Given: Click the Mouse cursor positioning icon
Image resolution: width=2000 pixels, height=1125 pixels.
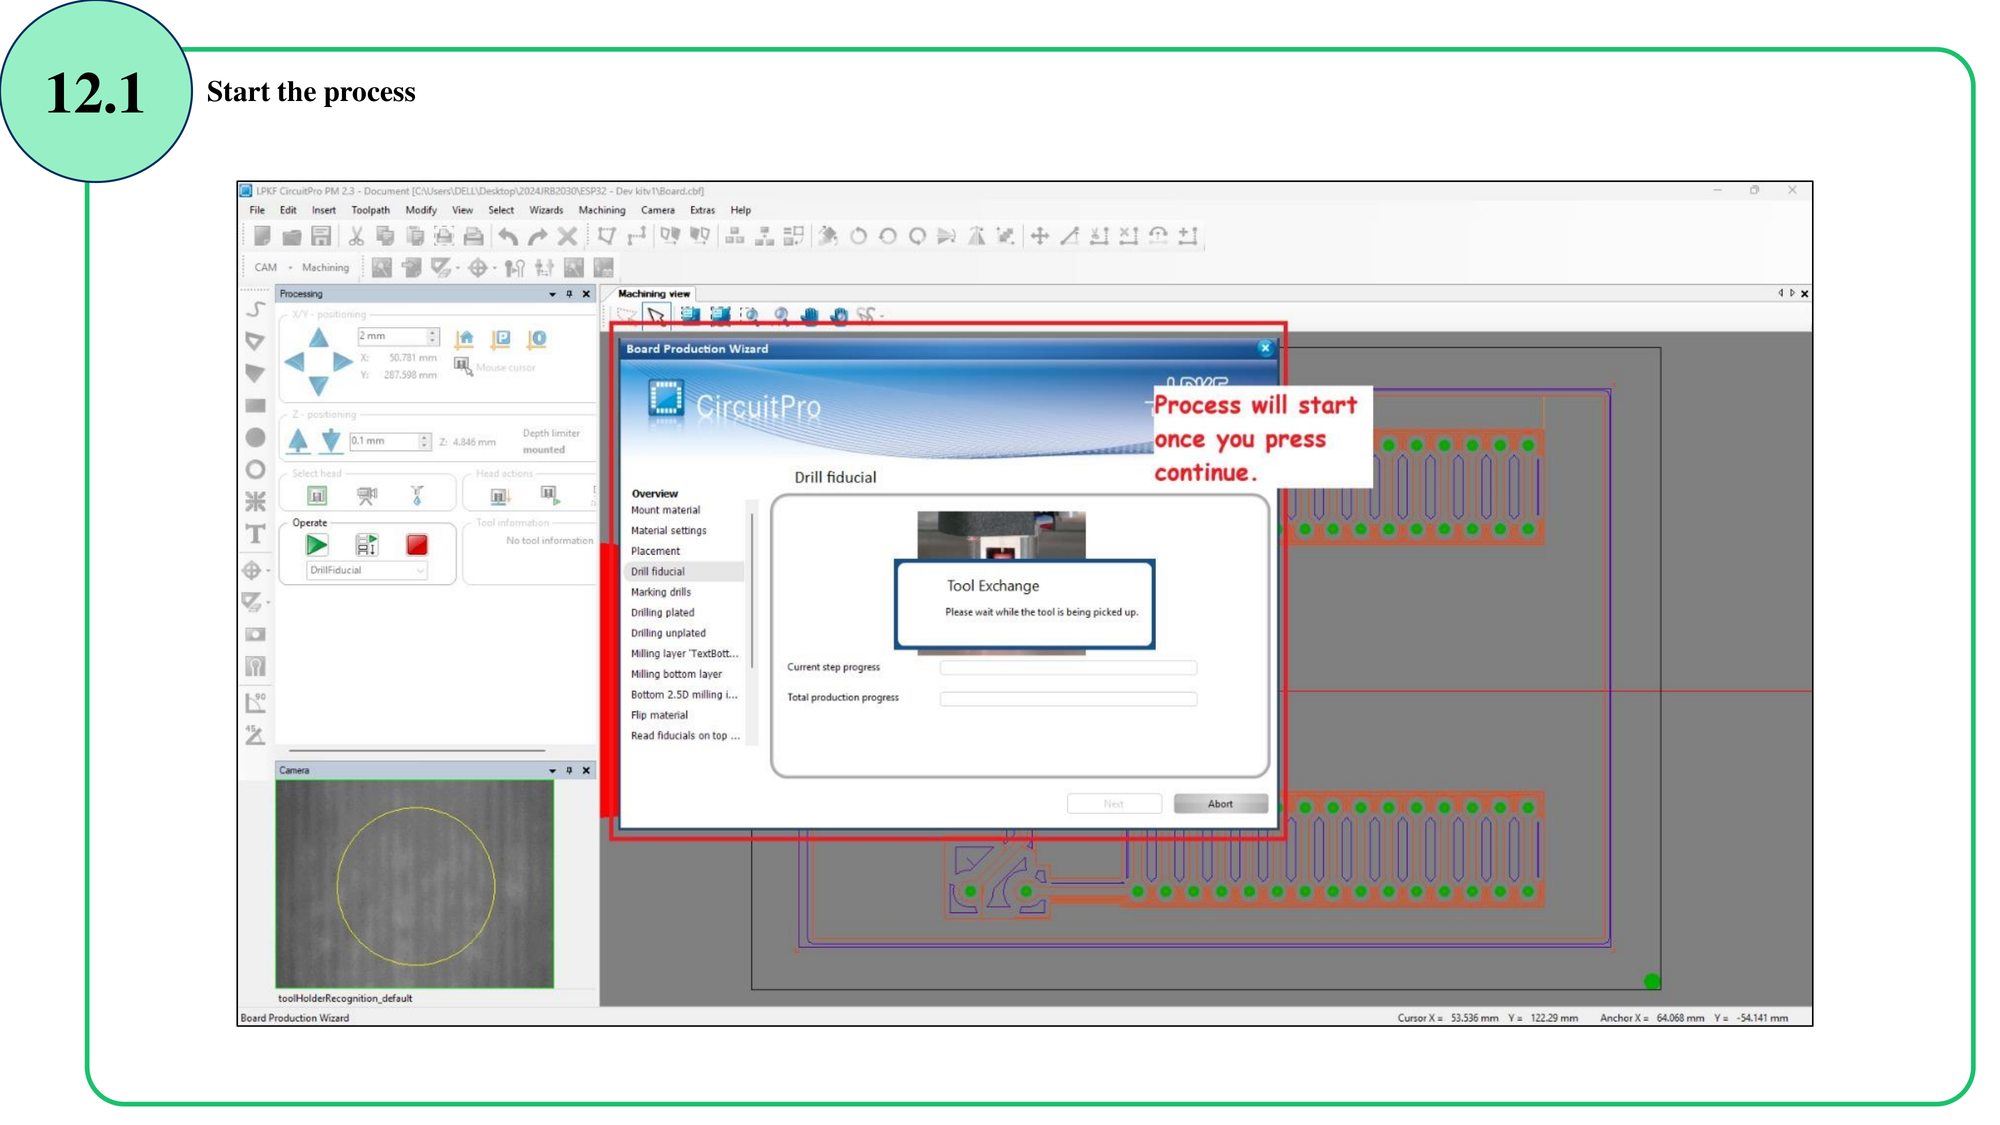Looking at the screenshot, I should pyautogui.click(x=463, y=366).
